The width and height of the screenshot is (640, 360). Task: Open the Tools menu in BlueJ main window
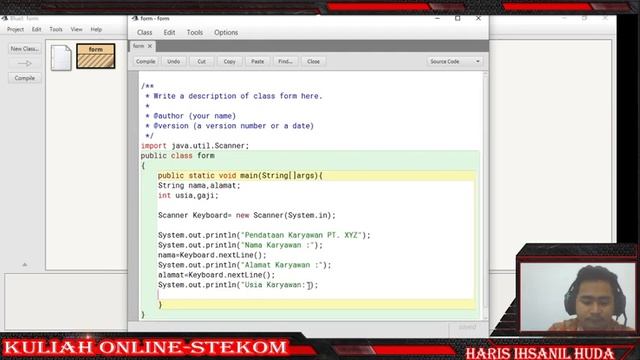pyautogui.click(x=56, y=29)
